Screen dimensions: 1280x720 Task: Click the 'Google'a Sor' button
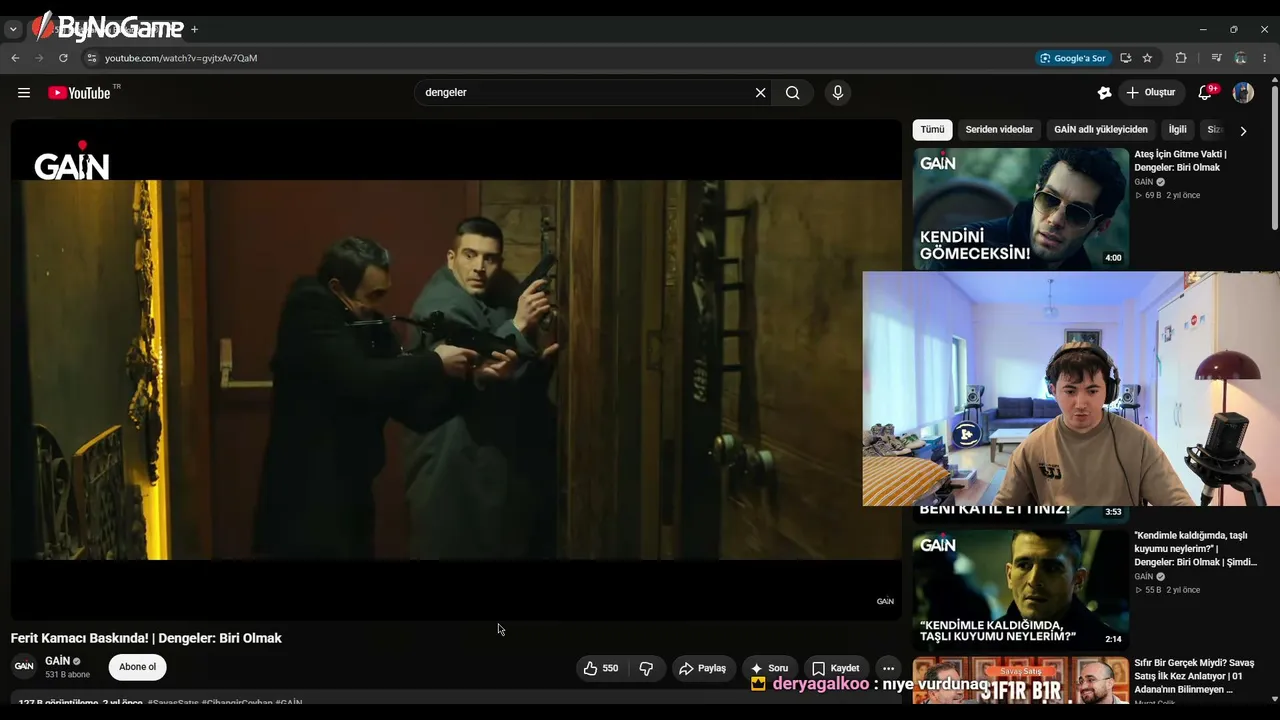click(1072, 58)
